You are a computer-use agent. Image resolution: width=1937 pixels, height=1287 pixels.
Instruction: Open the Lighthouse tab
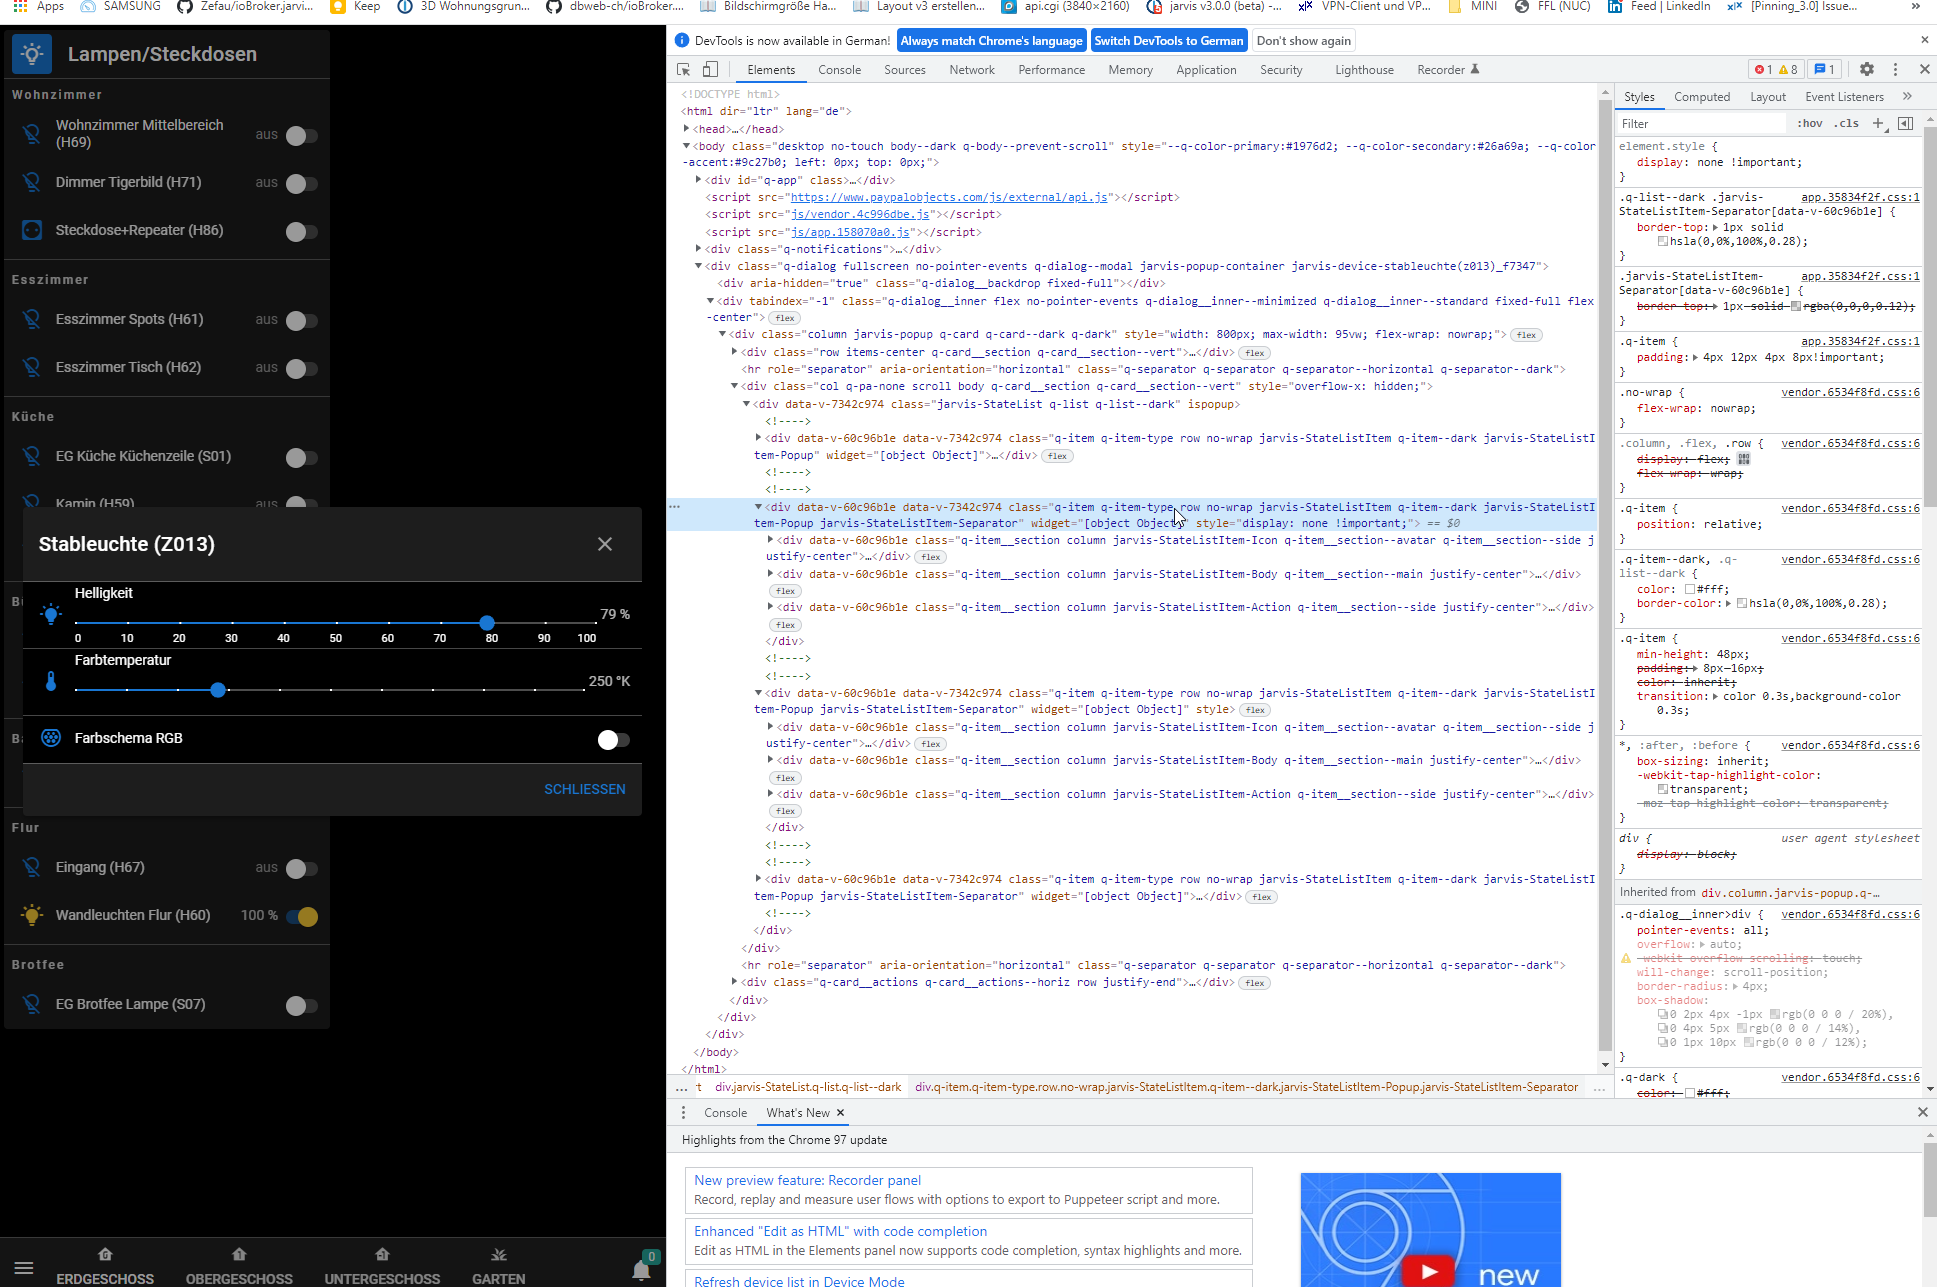click(1364, 69)
